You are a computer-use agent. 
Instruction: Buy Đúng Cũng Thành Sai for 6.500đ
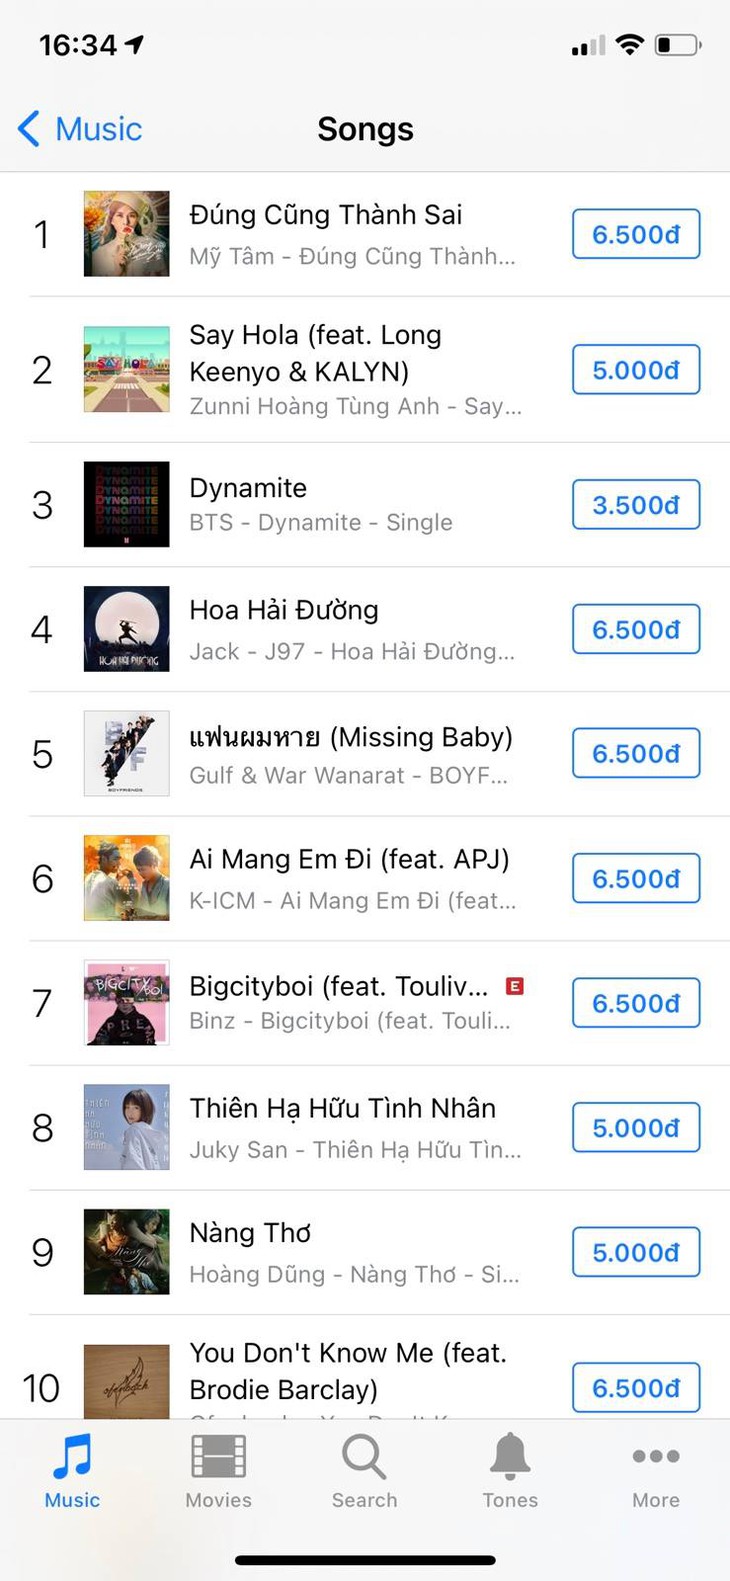pyautogui.click(x=636, y=234)
